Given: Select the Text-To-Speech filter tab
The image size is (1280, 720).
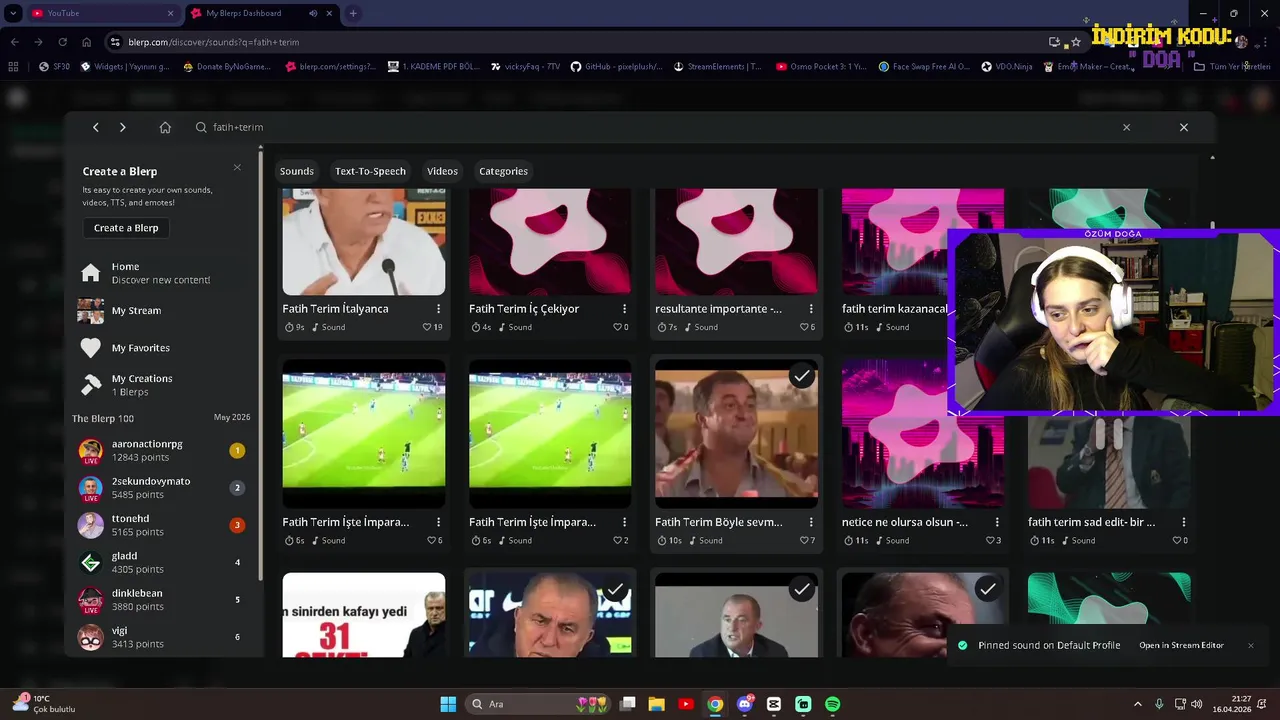Looking at the screenshot, I should [370, 171].
